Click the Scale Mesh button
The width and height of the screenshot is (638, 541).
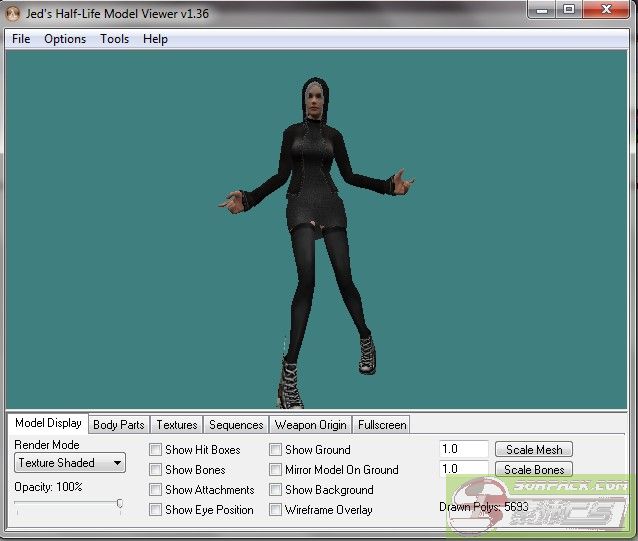coord(534,449)
